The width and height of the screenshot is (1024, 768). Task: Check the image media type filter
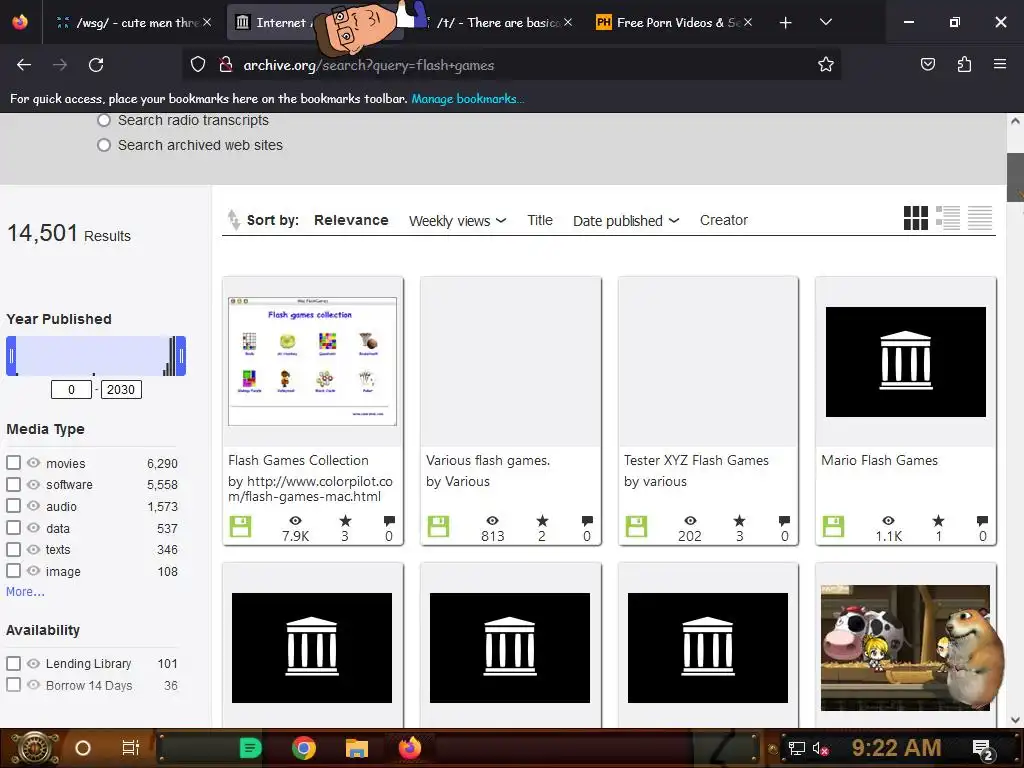(x=13, y=571)
